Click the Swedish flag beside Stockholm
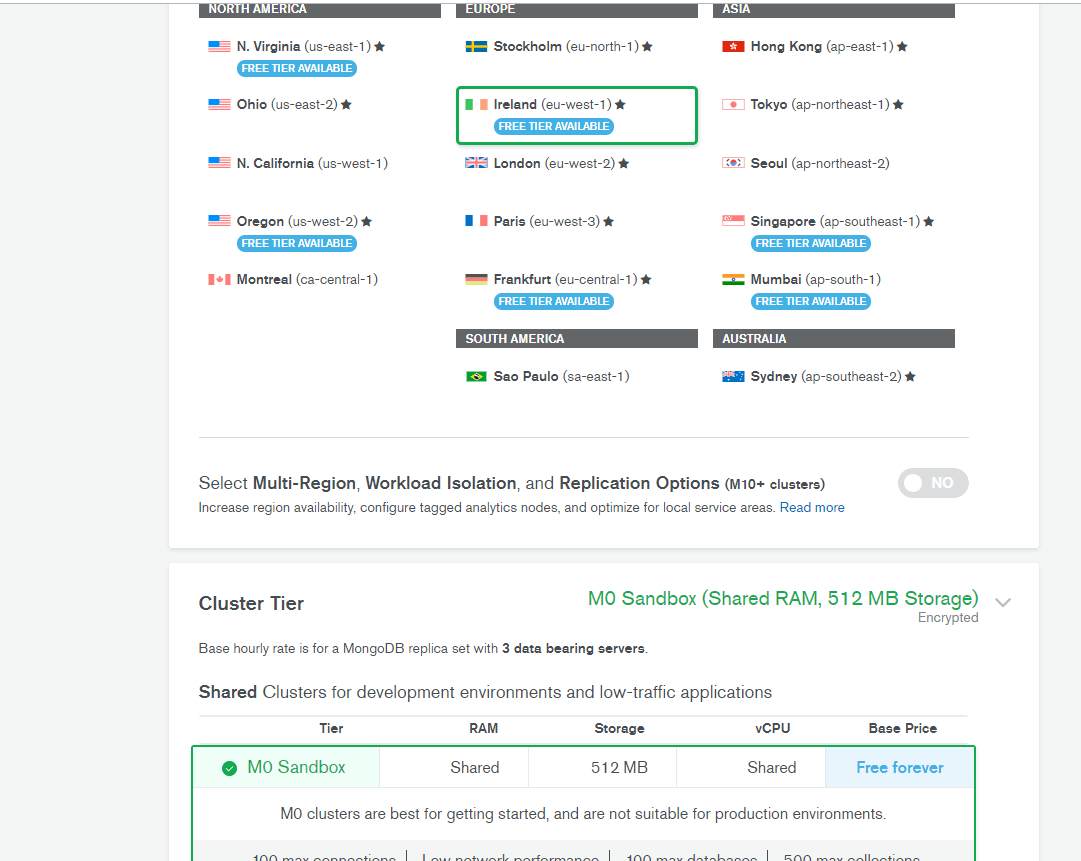1081x861 pixels. [476, 47]
